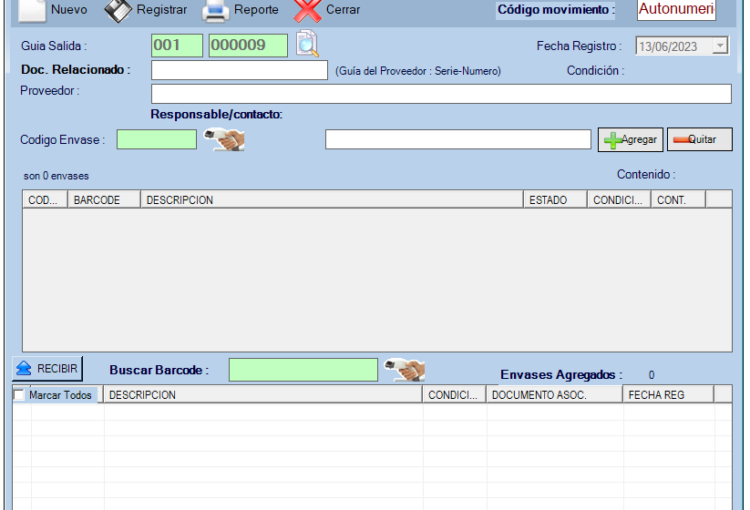Open the Fecha Registro date dropdown

tap(719, 46)
